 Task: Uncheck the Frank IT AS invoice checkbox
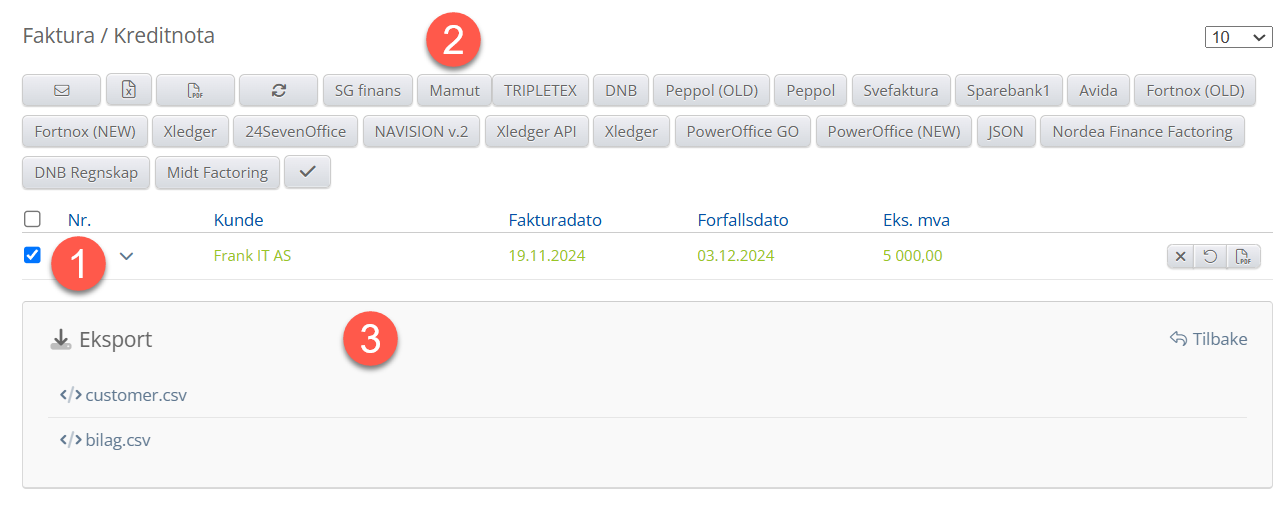coord(32,255)
